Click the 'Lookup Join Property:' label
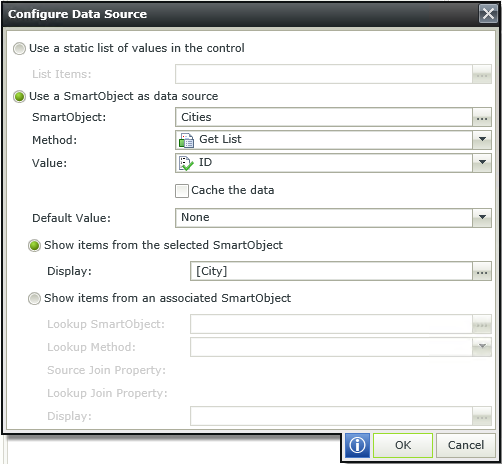 click(107, 393)
